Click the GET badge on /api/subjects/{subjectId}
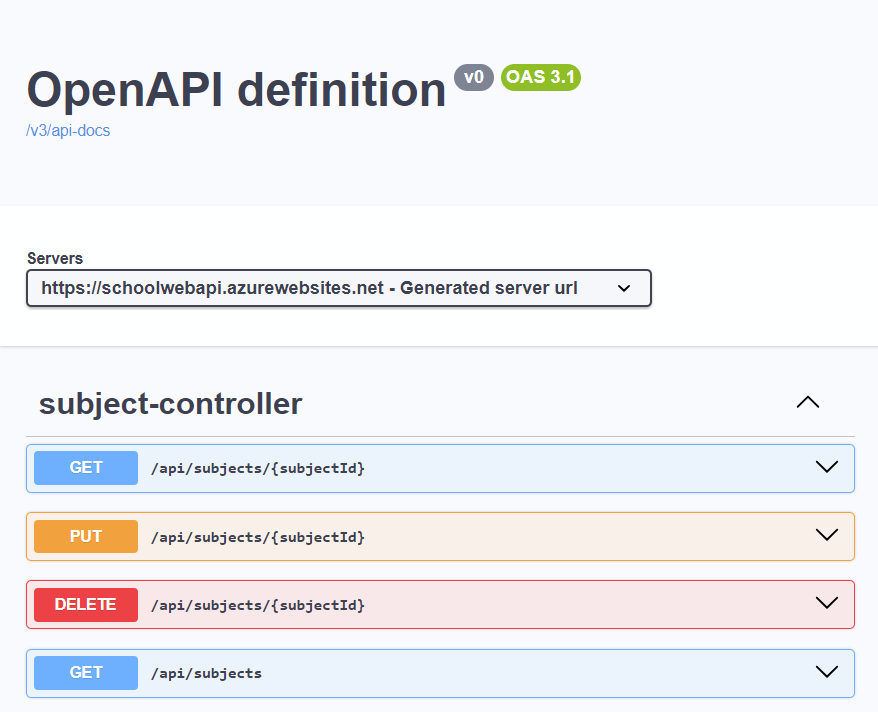 click(85, 467)
